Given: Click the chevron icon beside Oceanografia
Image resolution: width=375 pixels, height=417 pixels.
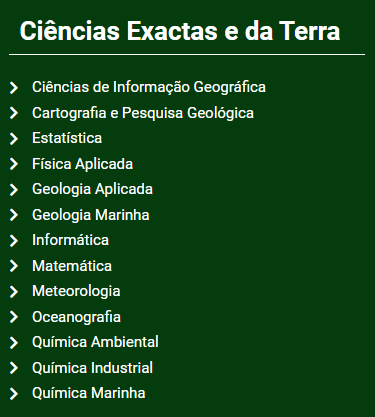Looking at the screenshot, I should pos(14,317).
